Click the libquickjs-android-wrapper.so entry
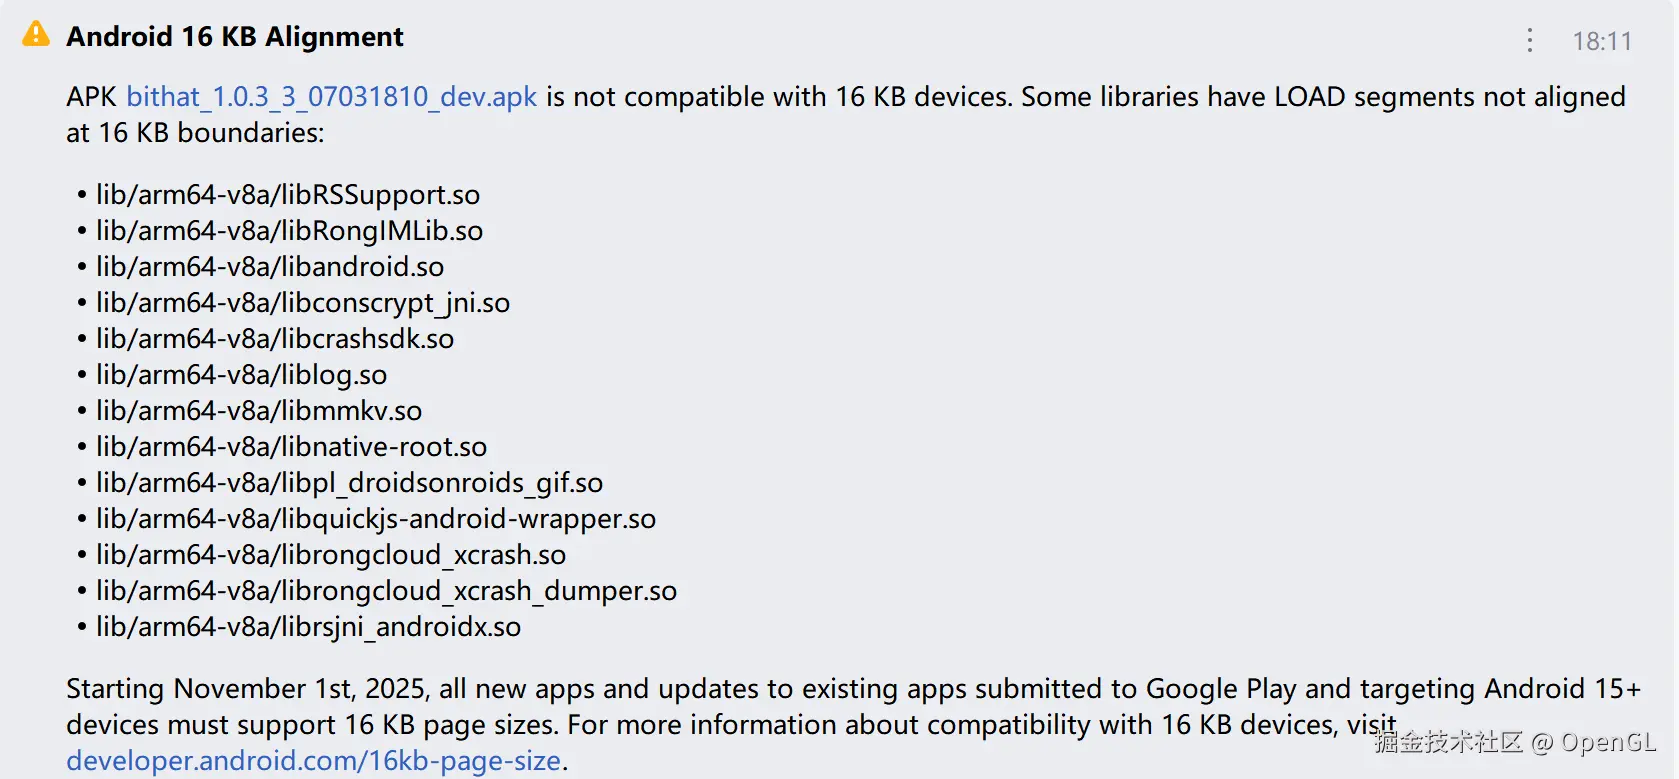Image resolution: width=1679 pixels, height=779 pixels. click(375, 519)
